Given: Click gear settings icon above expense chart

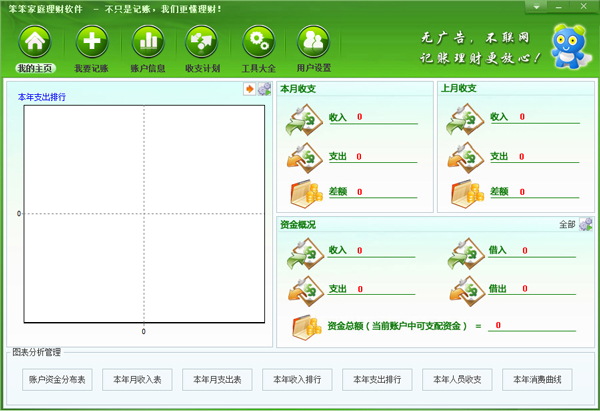Looking at the screenshot, I should pos(264,89).
